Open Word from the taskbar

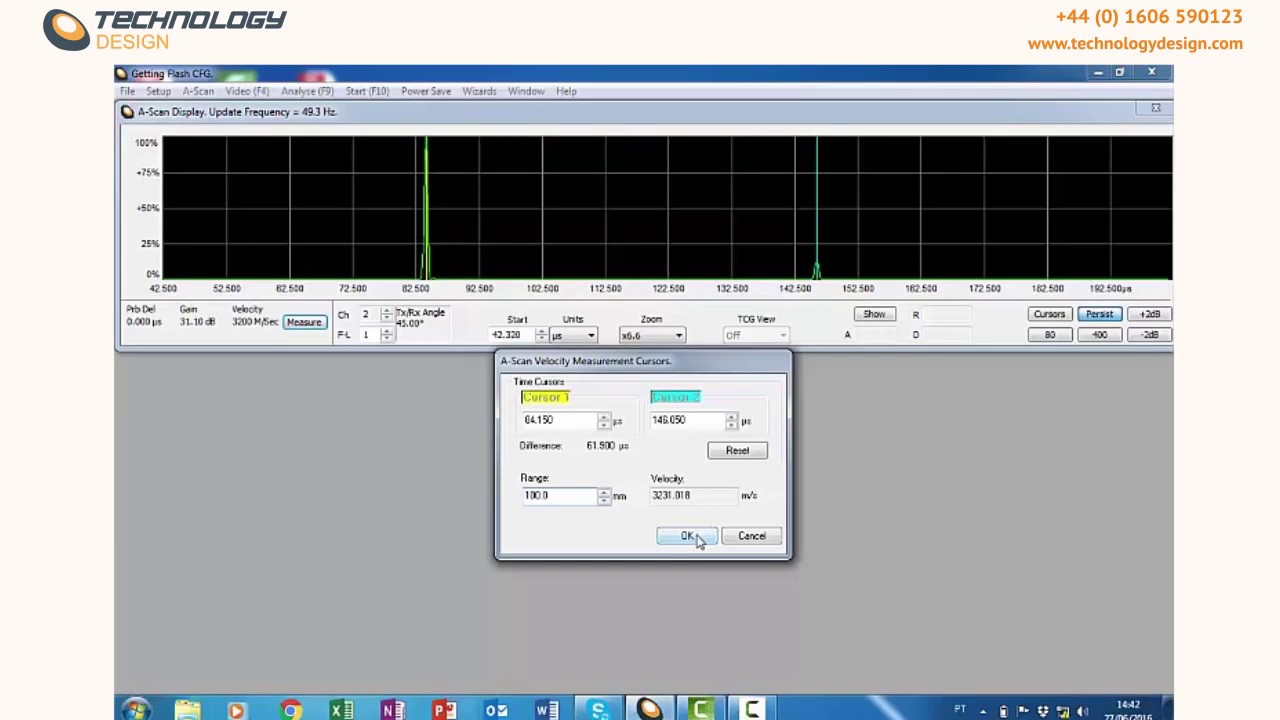tap(547, 710)
